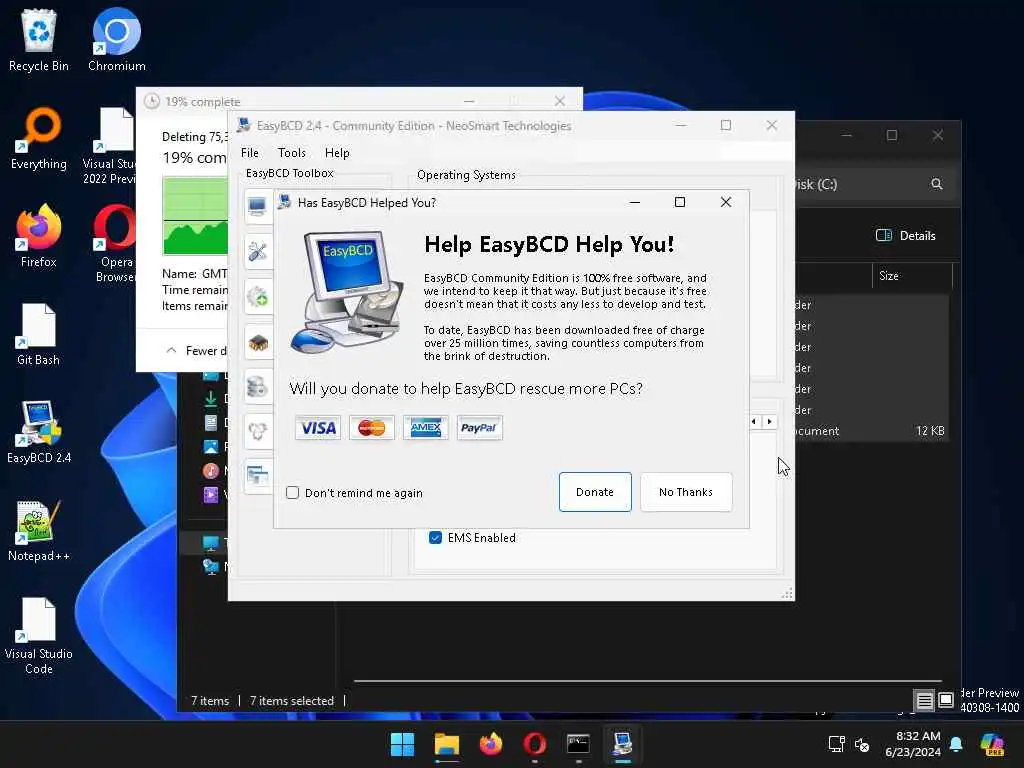The width and height of the screenshot is (1024, 768).
Task: Click Size column header in Explorer
Action: (x=912, y=276)
